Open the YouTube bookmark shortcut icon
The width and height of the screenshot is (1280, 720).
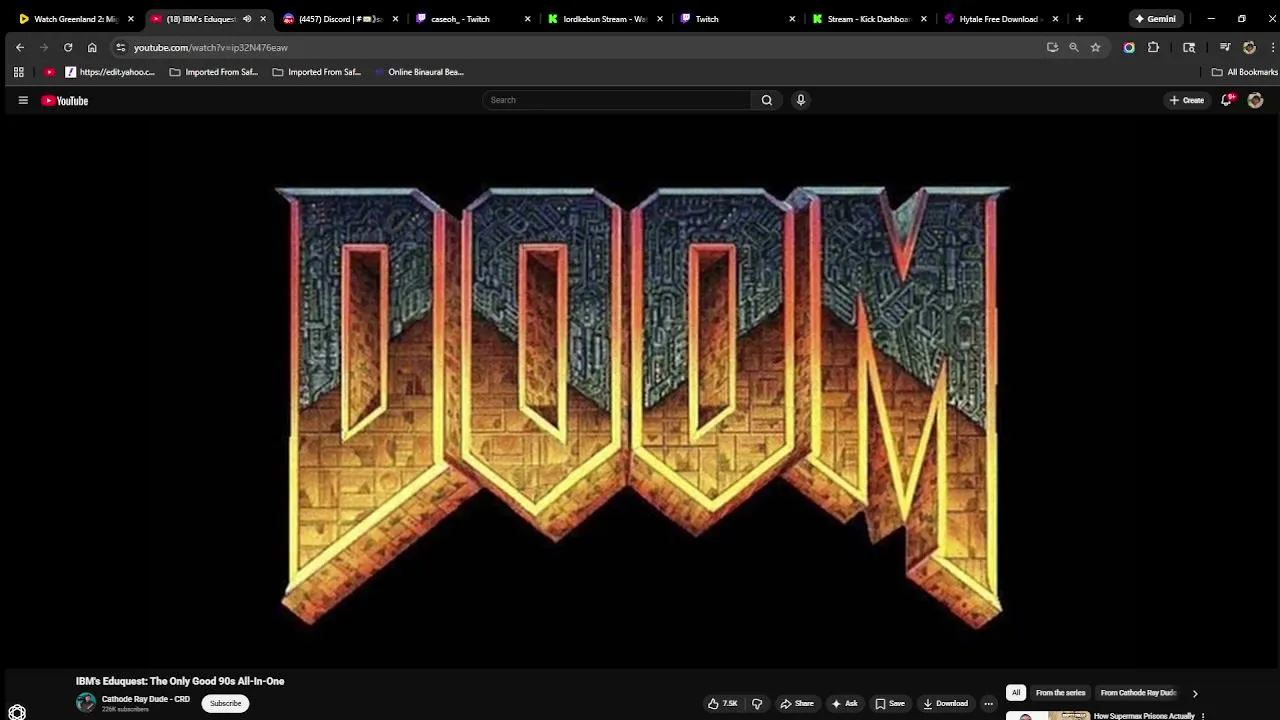tap(50, 72)
